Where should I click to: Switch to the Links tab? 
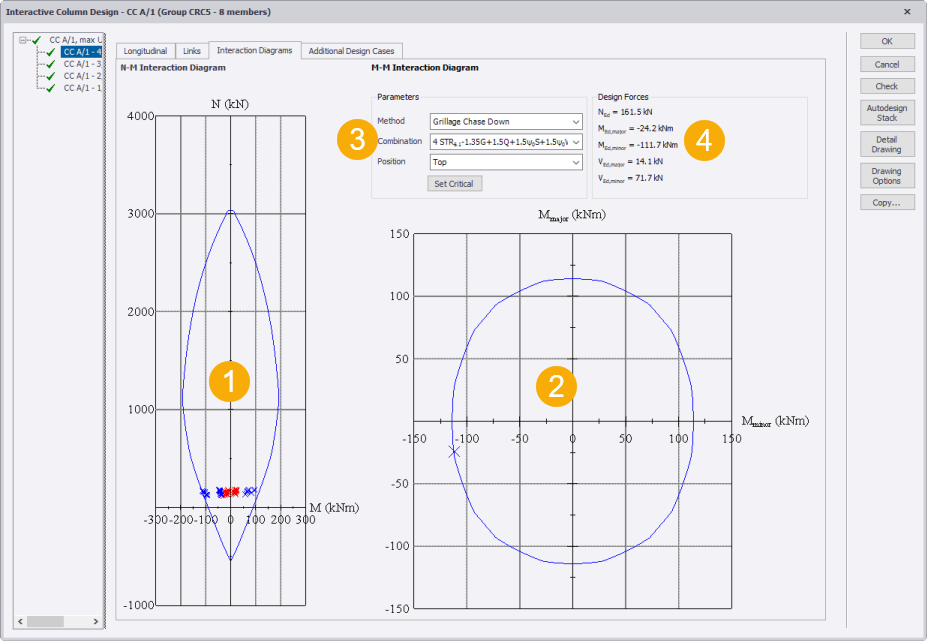192,50
